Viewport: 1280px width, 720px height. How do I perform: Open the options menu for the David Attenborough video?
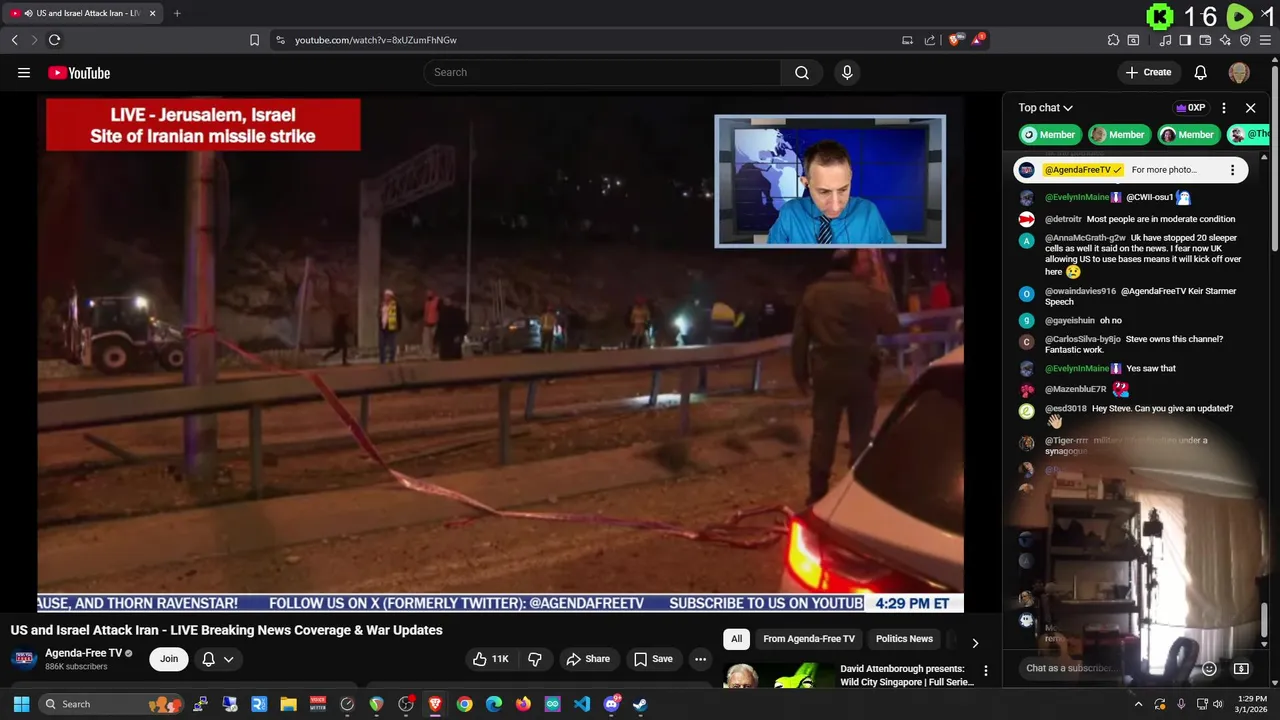(x=985, y=671)
